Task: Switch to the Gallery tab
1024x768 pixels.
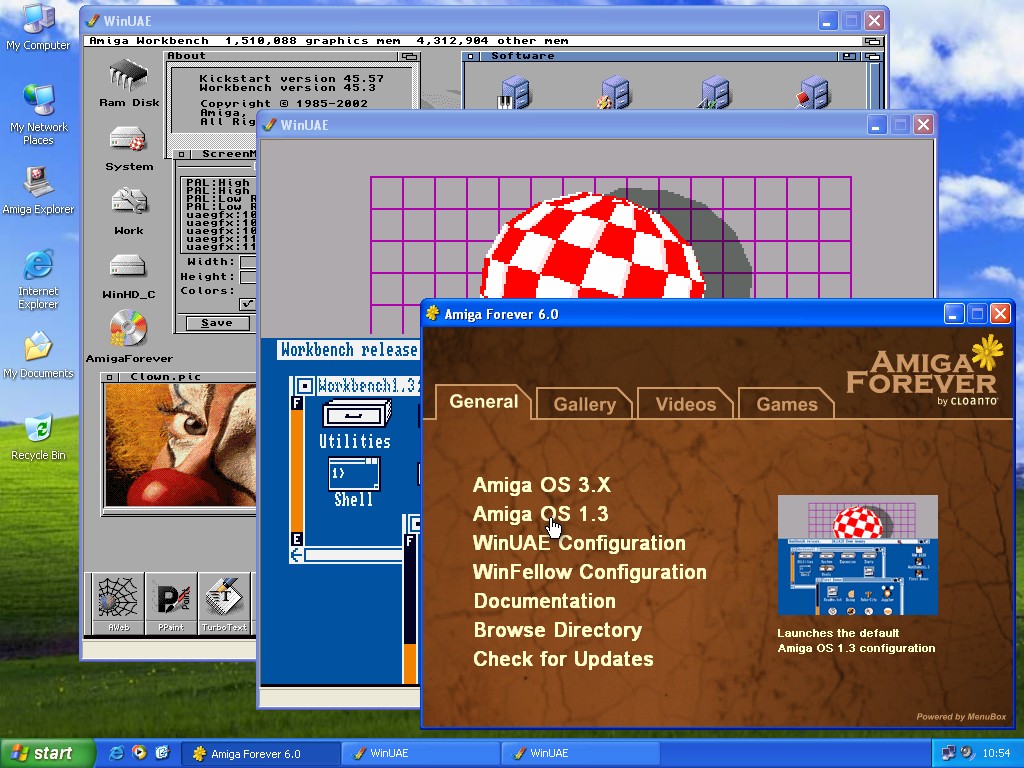Action: (x=584, y=404)
